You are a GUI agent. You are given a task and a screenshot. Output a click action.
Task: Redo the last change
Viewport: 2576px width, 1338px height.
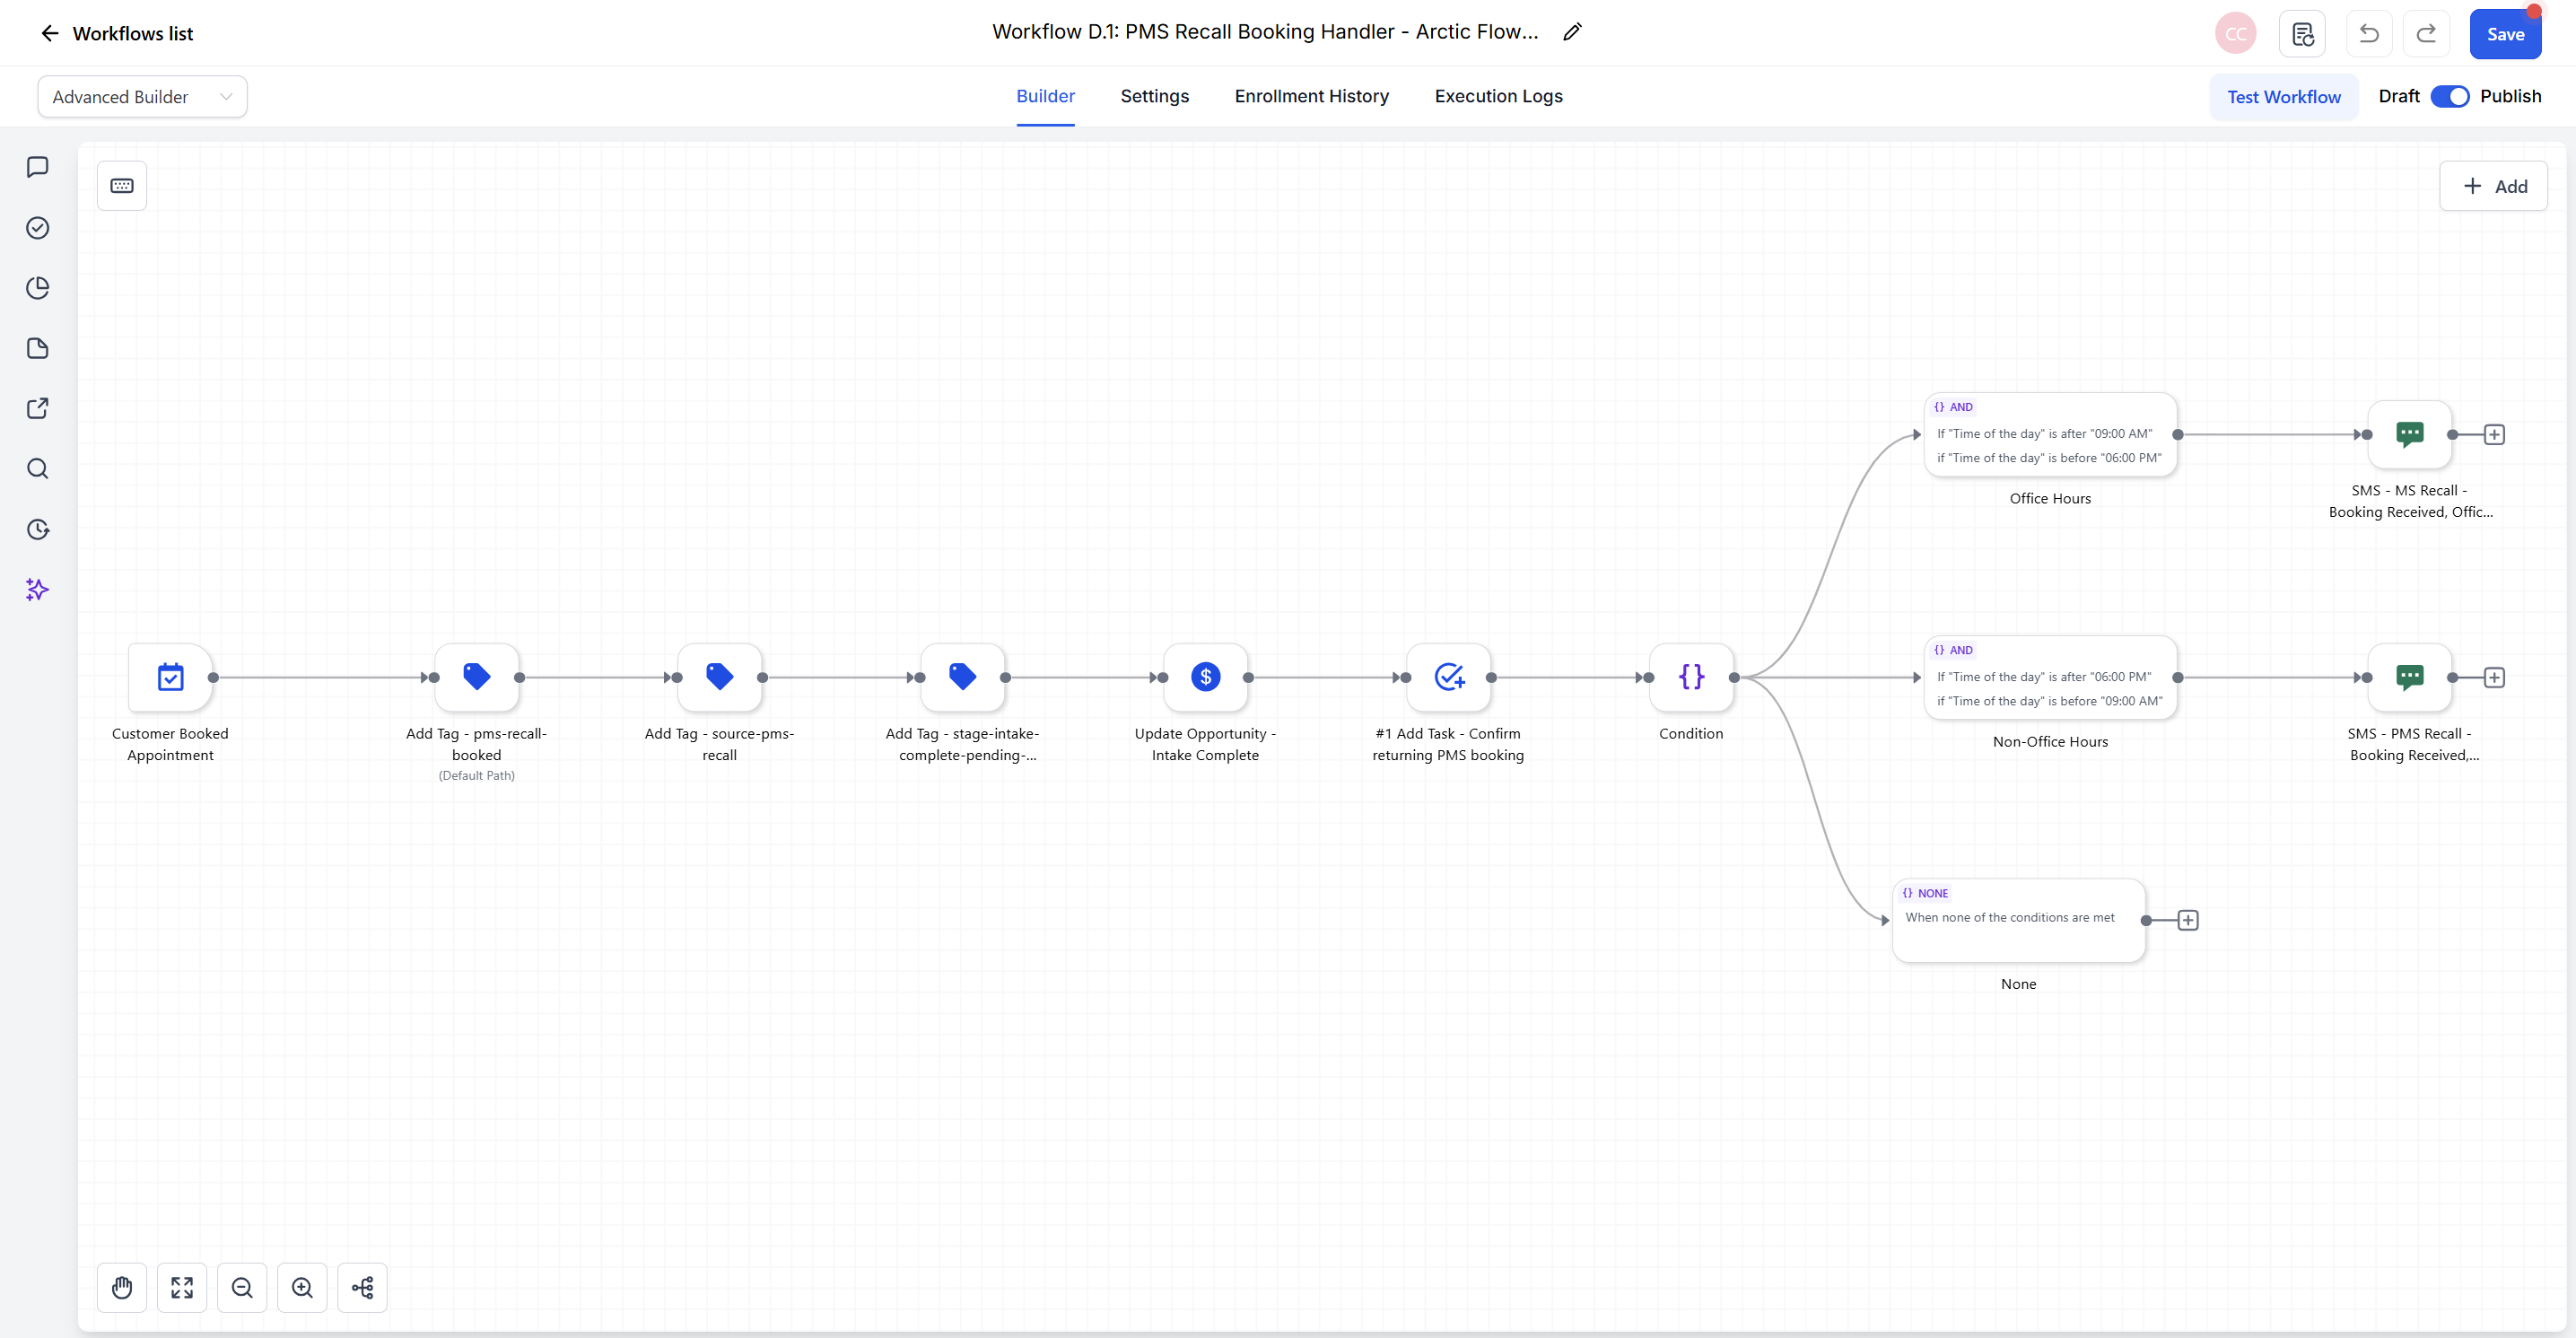coord(2426,34)
